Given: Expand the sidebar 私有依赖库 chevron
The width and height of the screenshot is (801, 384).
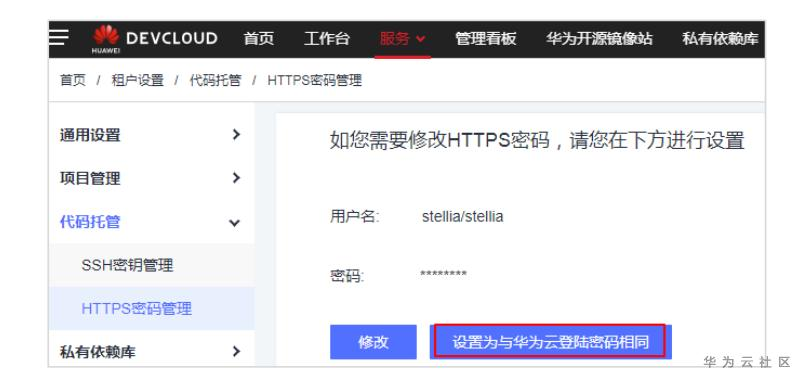Looking at the screenshot, I should point(235,351).
